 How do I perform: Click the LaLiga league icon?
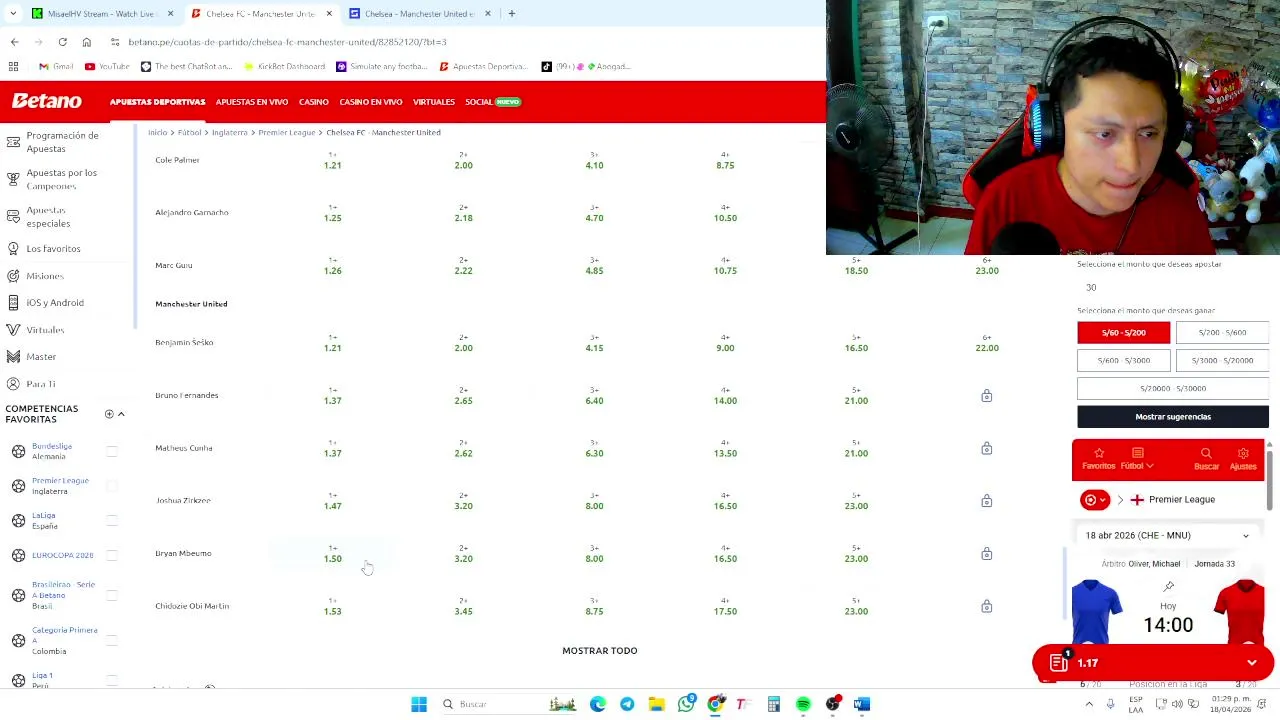(18, 520)
